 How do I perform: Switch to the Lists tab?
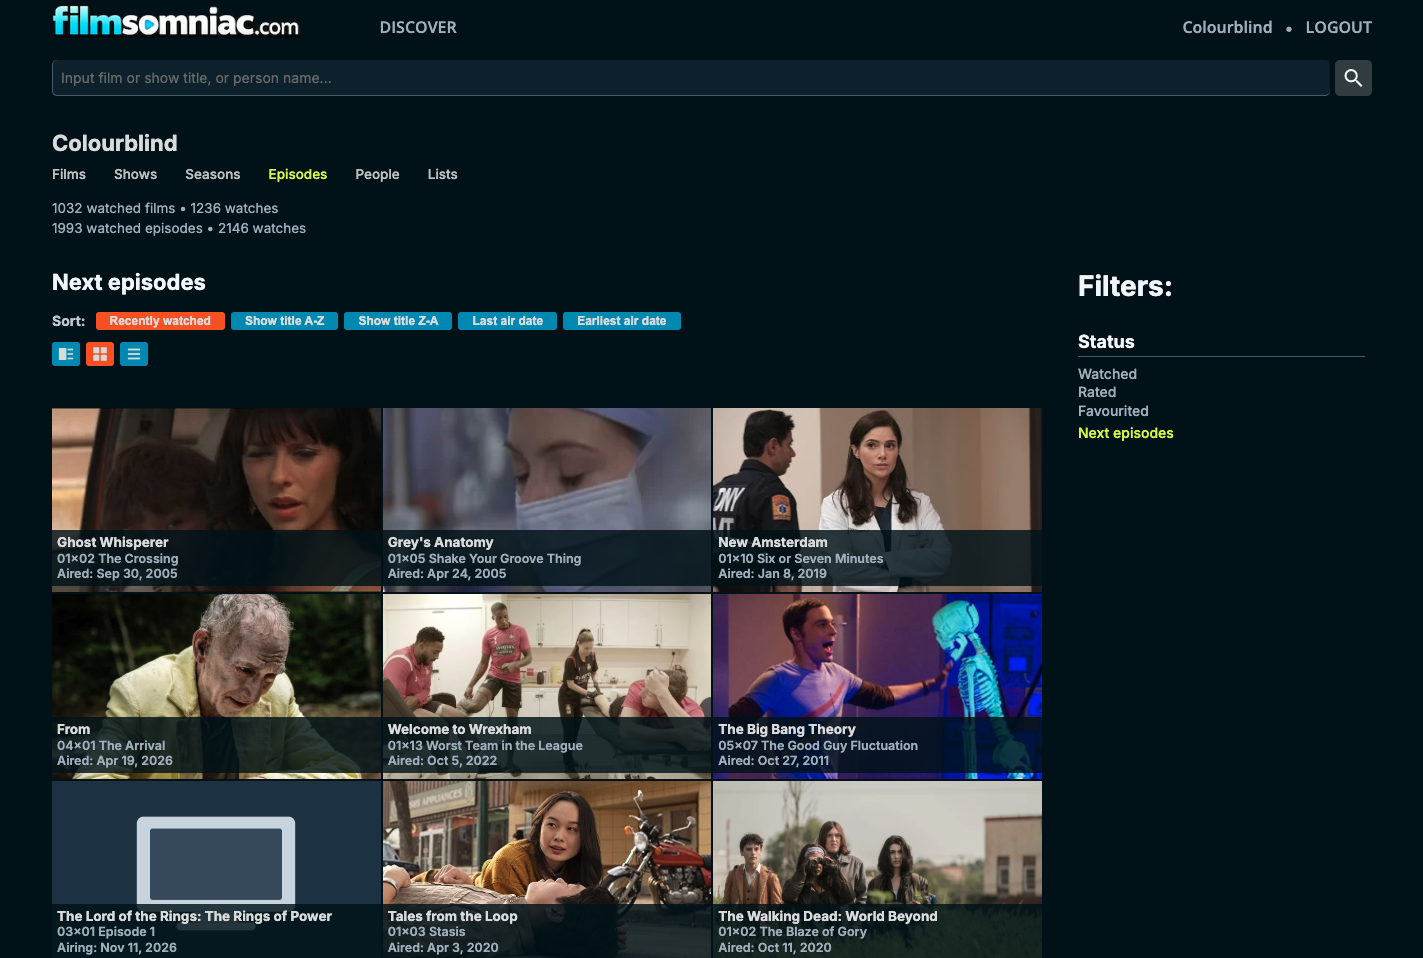[442, 174]
